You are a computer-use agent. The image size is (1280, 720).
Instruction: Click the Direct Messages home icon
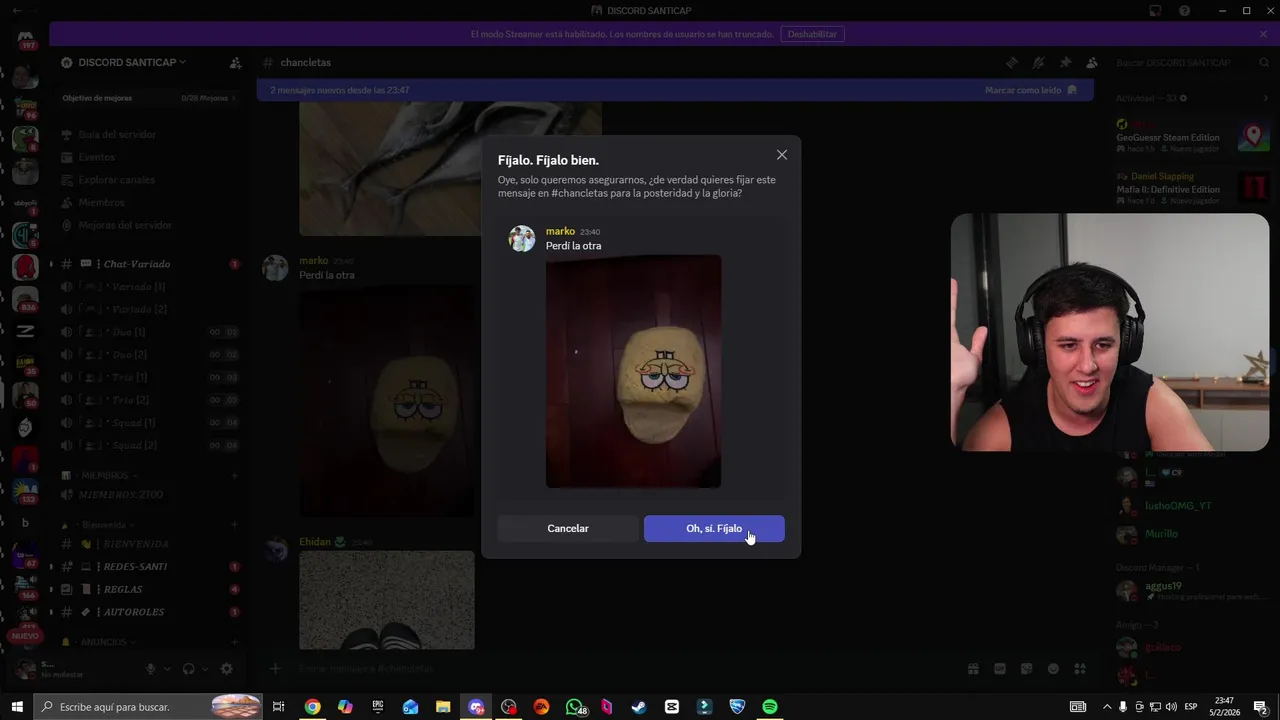(x=26, y=39)
